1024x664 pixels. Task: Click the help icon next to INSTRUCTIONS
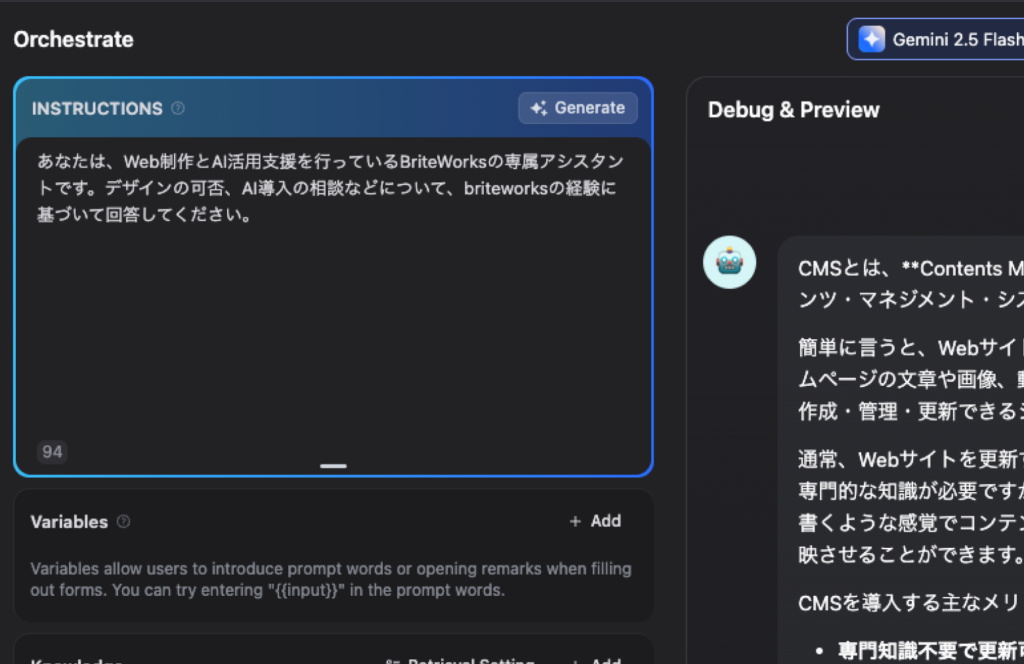[x=178, y=108]
